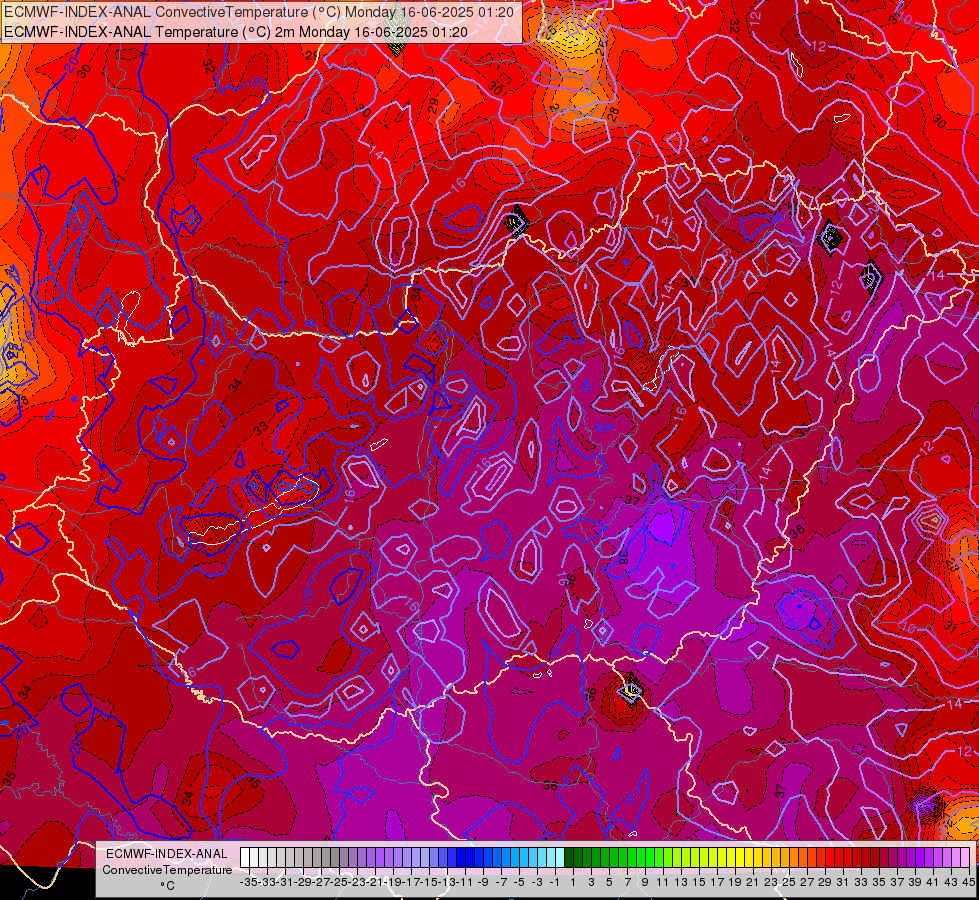The height and width of the screenshot is (900, 979).
Task: Click the legend's ECMWF-INDEX-ANAL heading
Action: tap(166, 853)
